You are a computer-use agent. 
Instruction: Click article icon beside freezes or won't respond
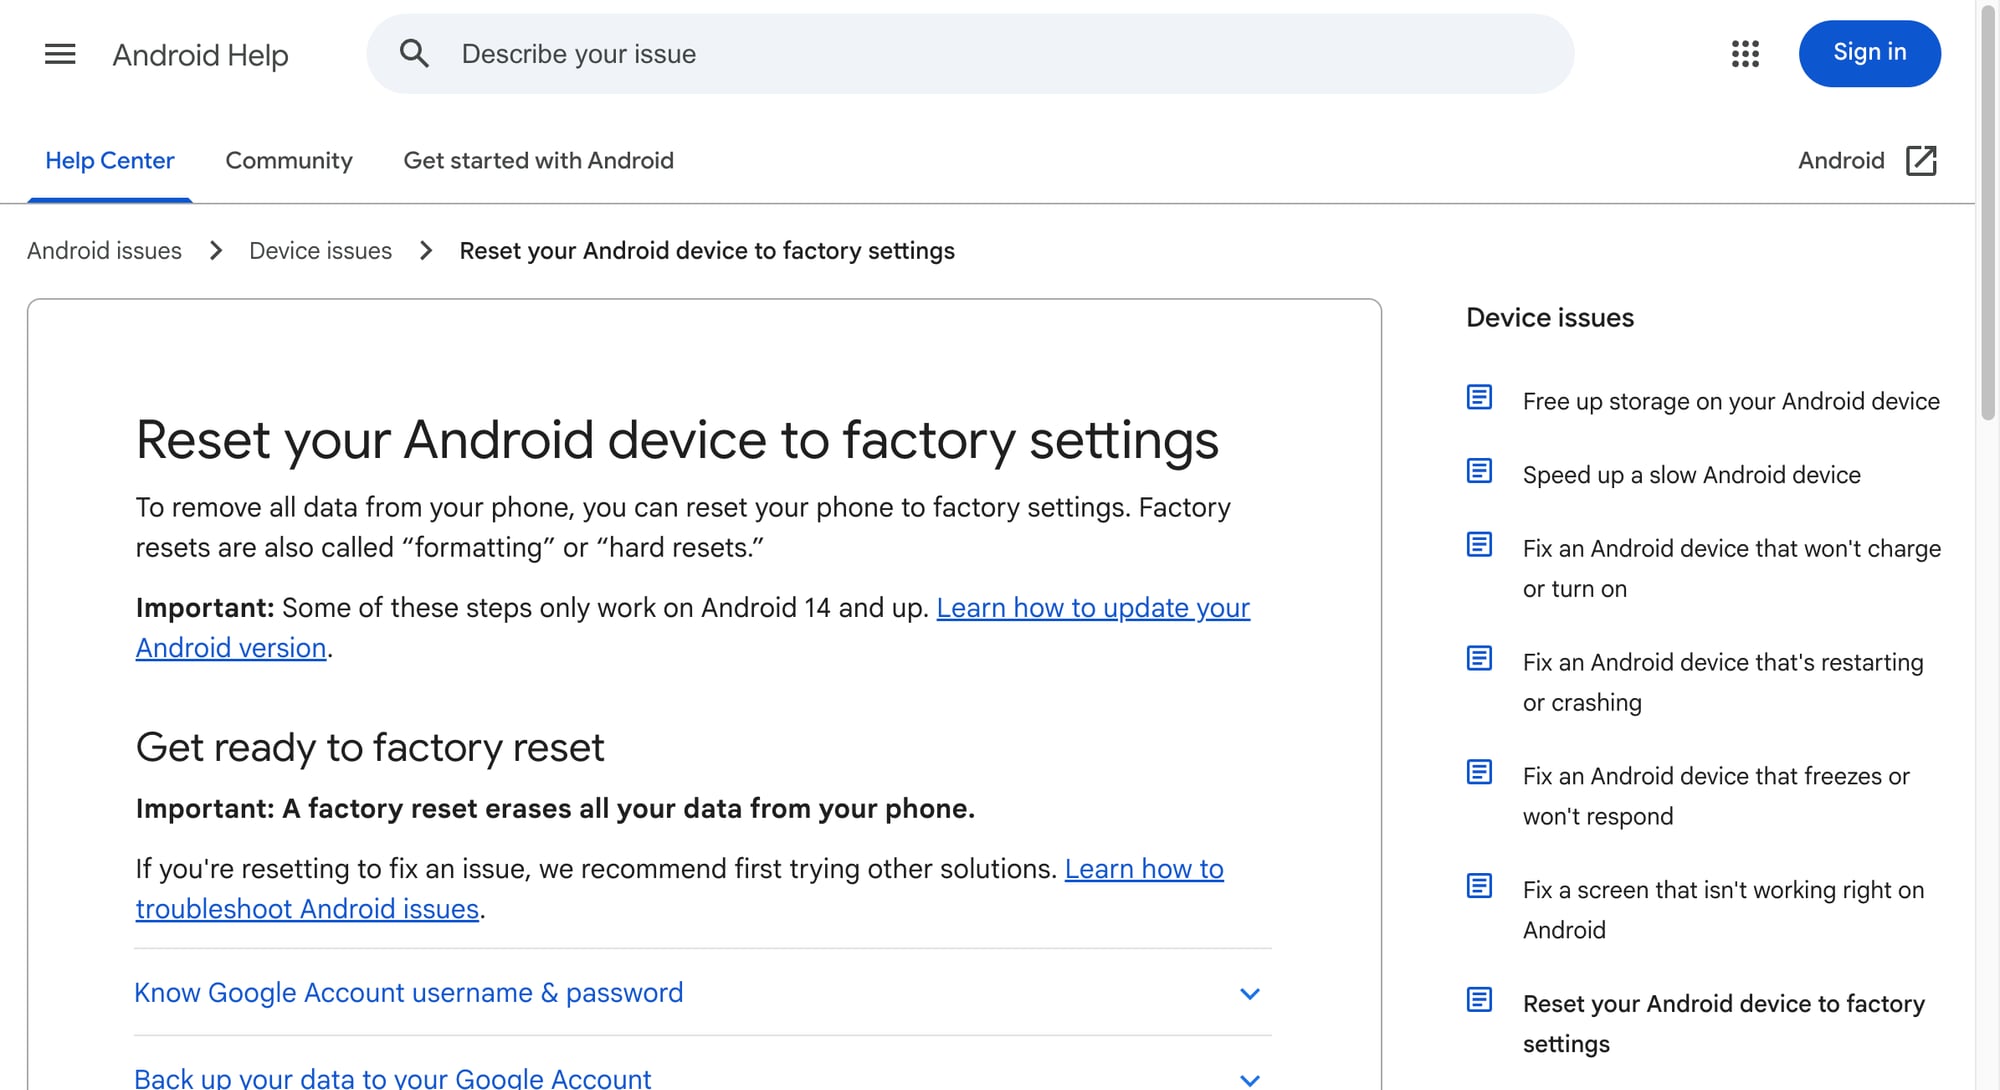1479,773
